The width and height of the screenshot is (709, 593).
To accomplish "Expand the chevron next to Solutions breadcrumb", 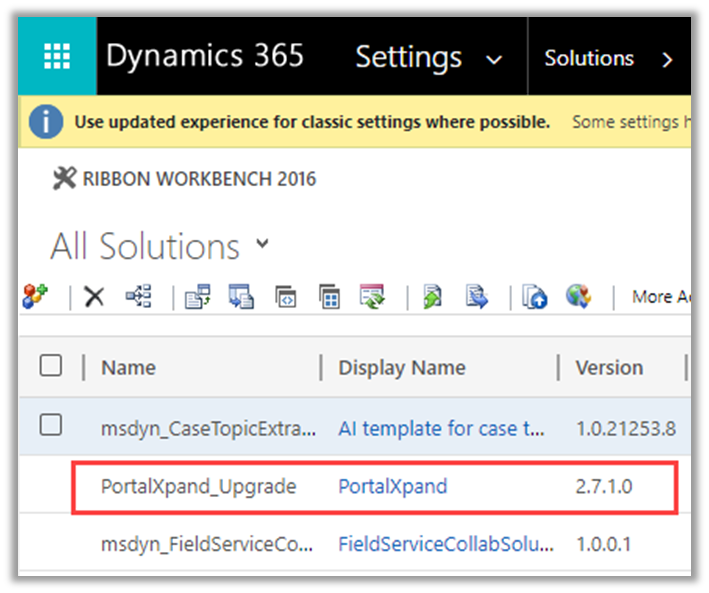I will (667, 60).
